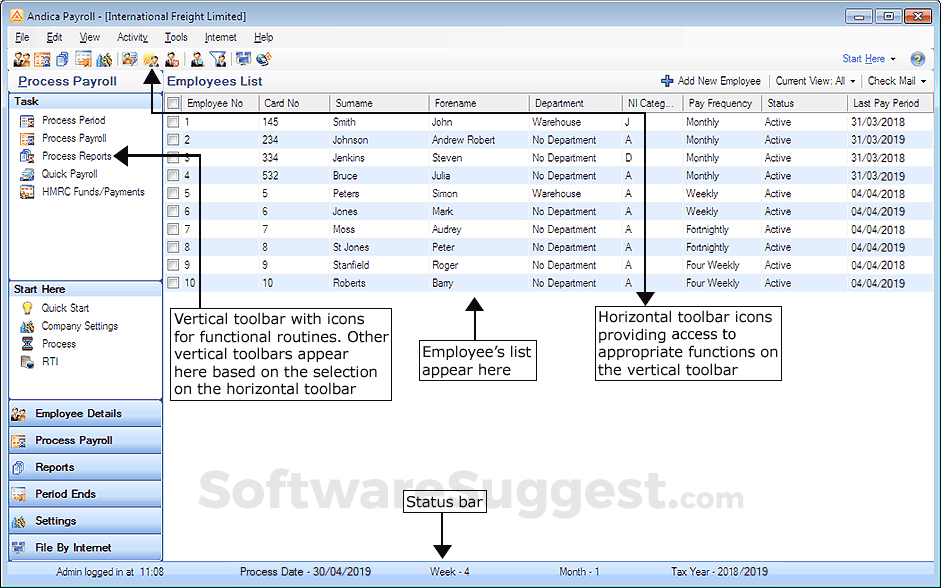Open the Activity menu
Image resolution: width=941 pixels, height=588 pixels.
coord(131,37)
